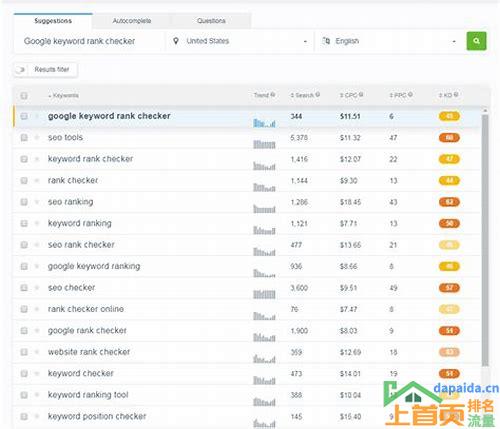Open trend chart for google rank checker
This screenshot has width=500, height=429.
[264, 337]
